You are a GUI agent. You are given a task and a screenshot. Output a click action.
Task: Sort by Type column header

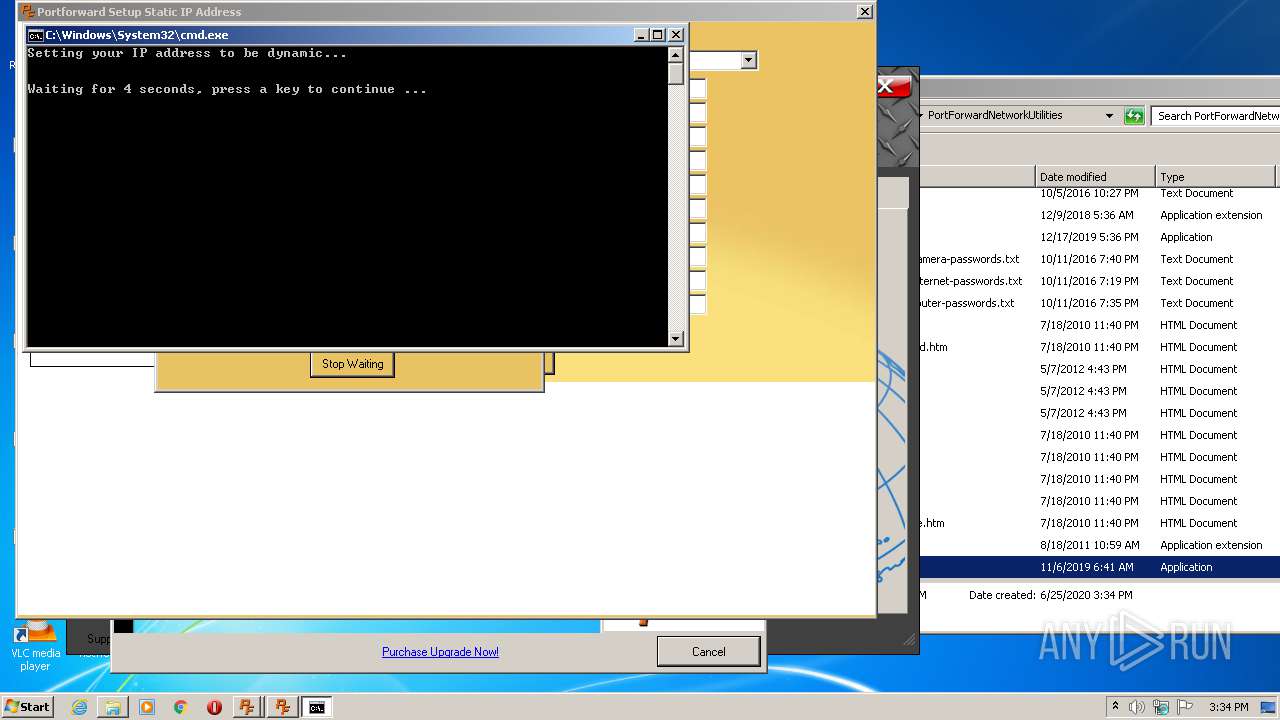pyautogui.click(x=1215, y=177)
